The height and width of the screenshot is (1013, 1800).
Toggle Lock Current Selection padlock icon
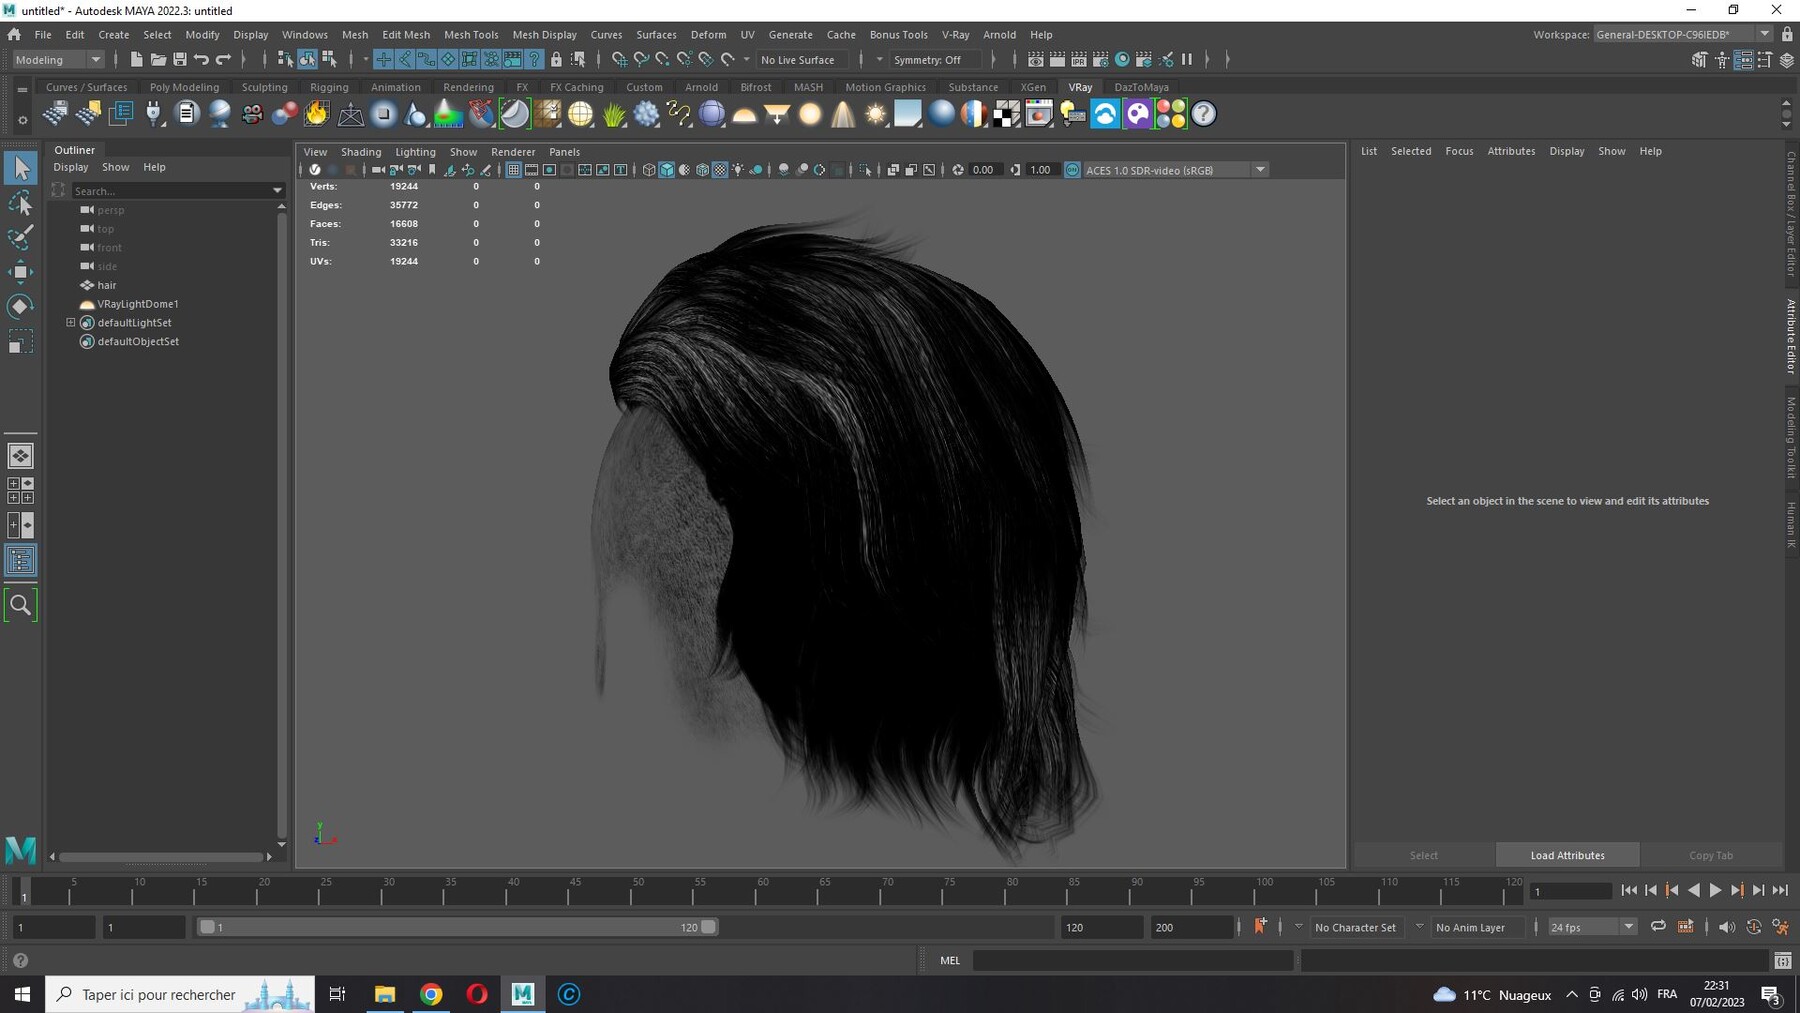(x=556, y=60)
